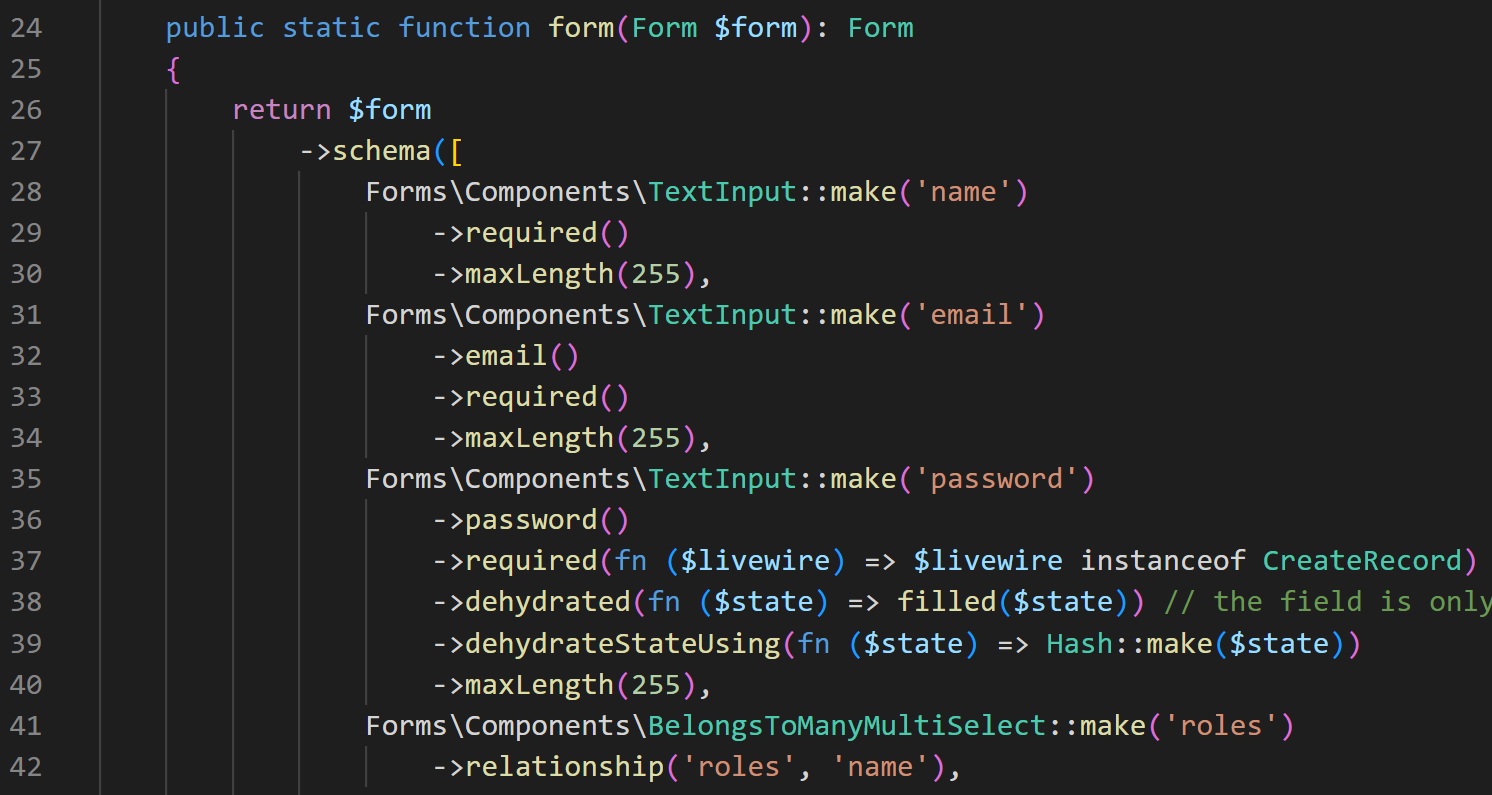Click the 'dehydrateStateUsing' method name
The image size is (1492, 795).
point(622,643)
